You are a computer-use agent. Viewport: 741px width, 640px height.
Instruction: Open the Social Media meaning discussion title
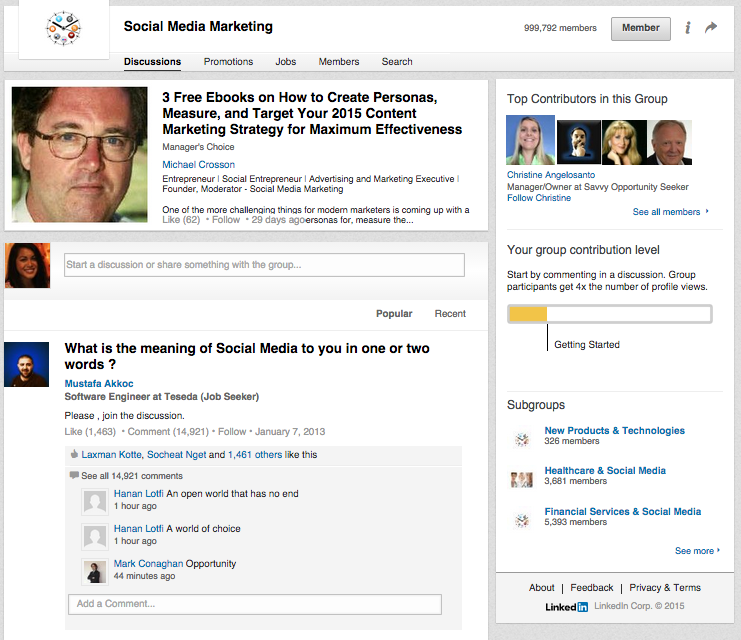(x=247, y=356)
